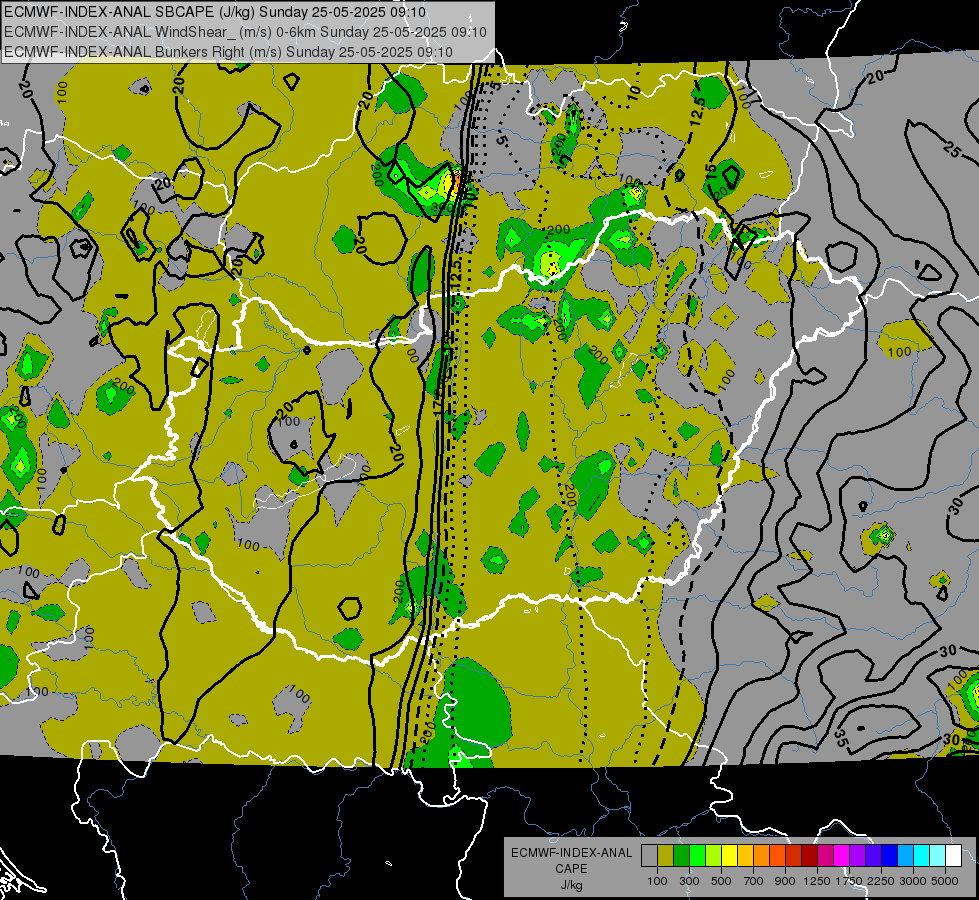The height and width of the screenshot is (900, 979).
Task: Click the orange swatch right of 700
Action: tap(761, 856)
